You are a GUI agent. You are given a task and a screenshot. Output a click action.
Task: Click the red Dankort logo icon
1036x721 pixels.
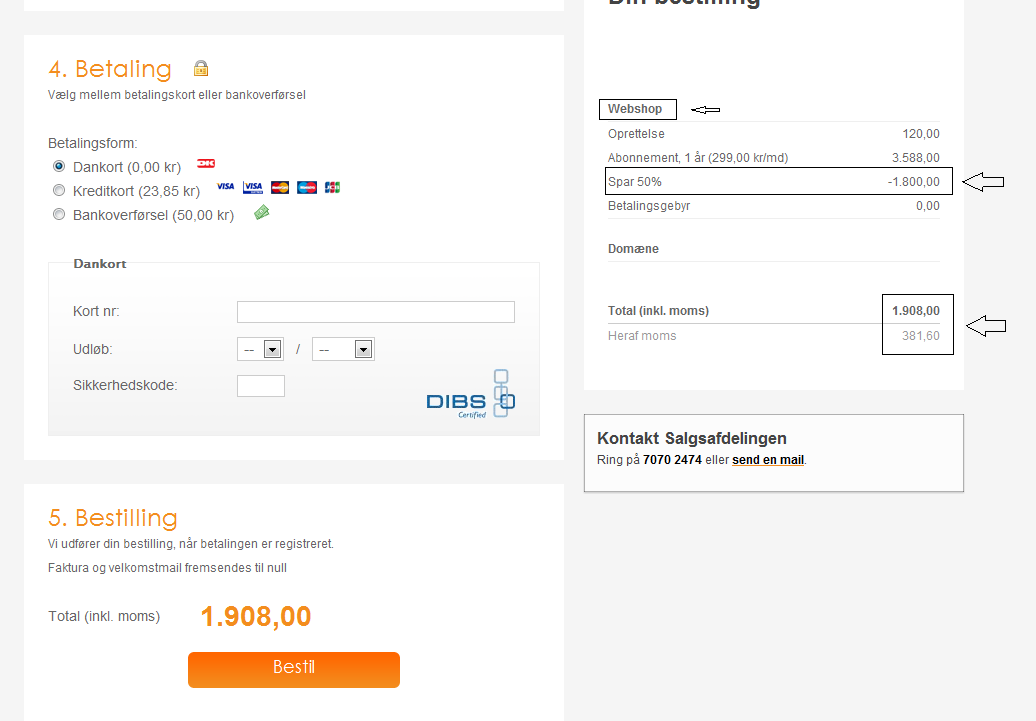tap(206, 164)
